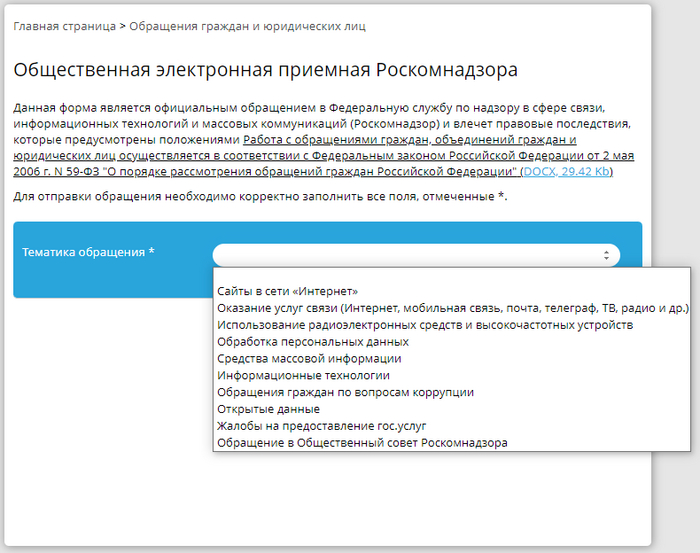Image resolution: width=700 pixels, height=553 pixels.
Task: Click heading Общественная электронная приемная Роскомнадзора
Action: point(266,70)
